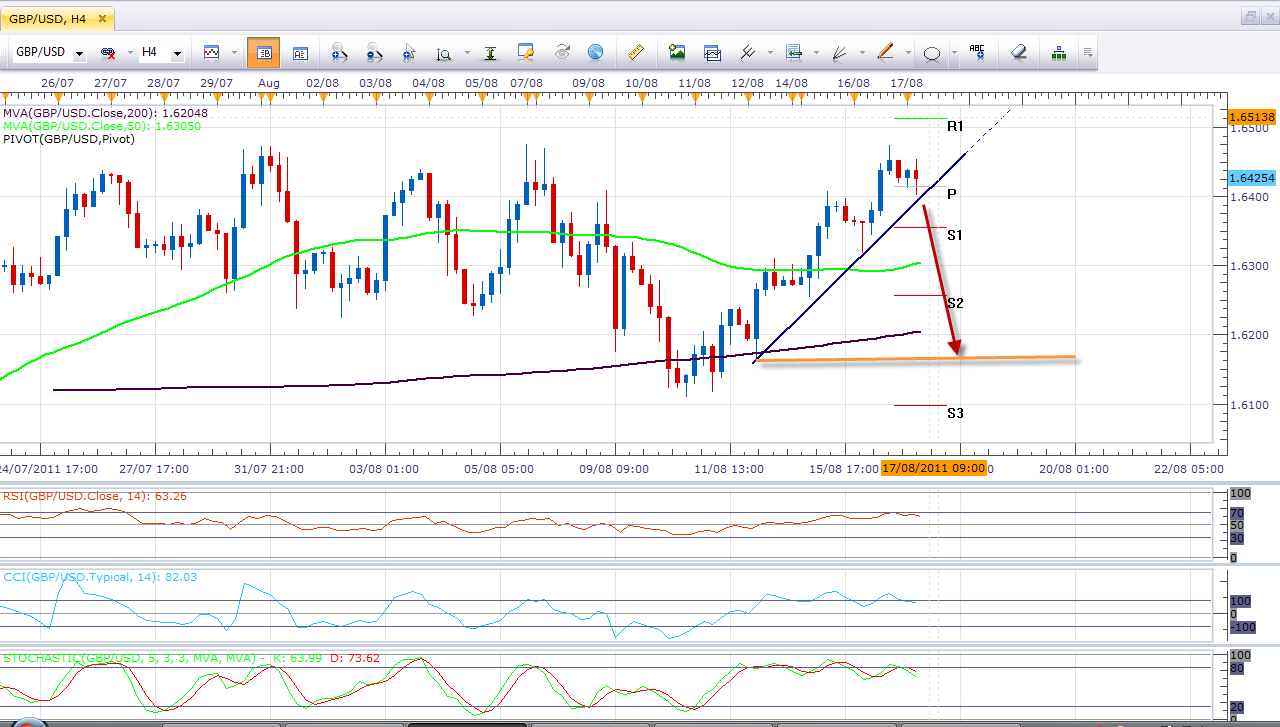Click the orange marker under 11/08 date

pyautogui.click(x=694, y=98)
